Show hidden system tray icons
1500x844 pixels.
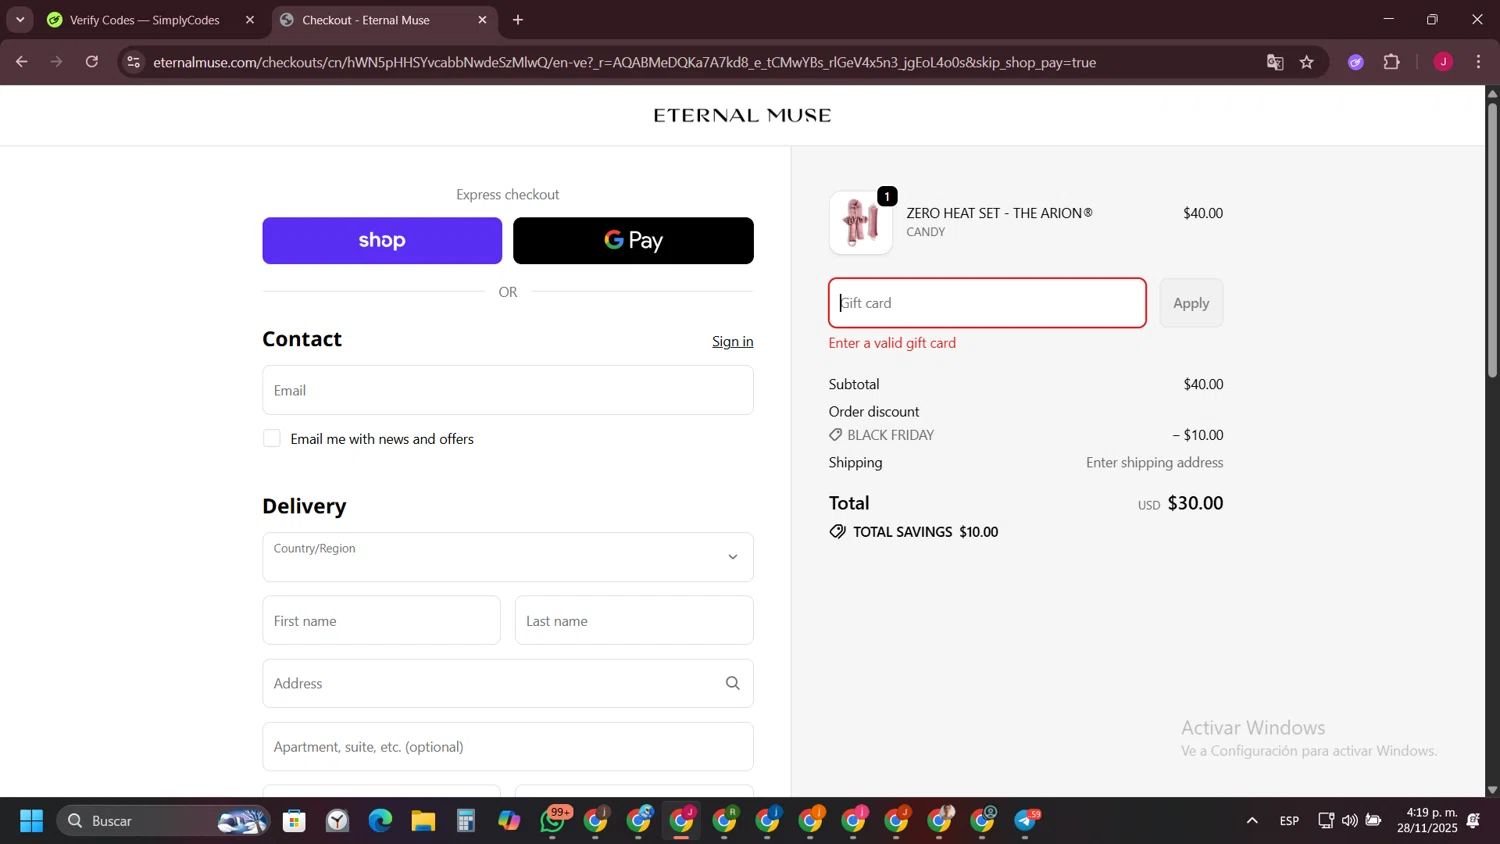point(1252,821)
